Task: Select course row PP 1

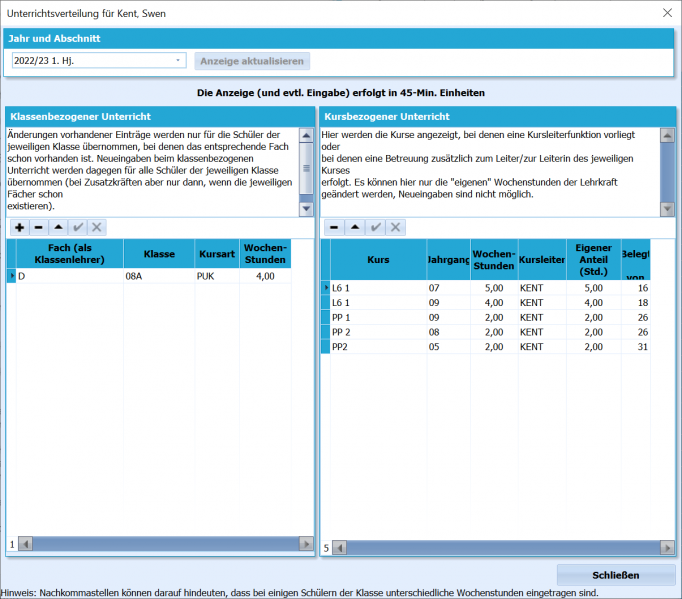Action: (x=378, y=318)
